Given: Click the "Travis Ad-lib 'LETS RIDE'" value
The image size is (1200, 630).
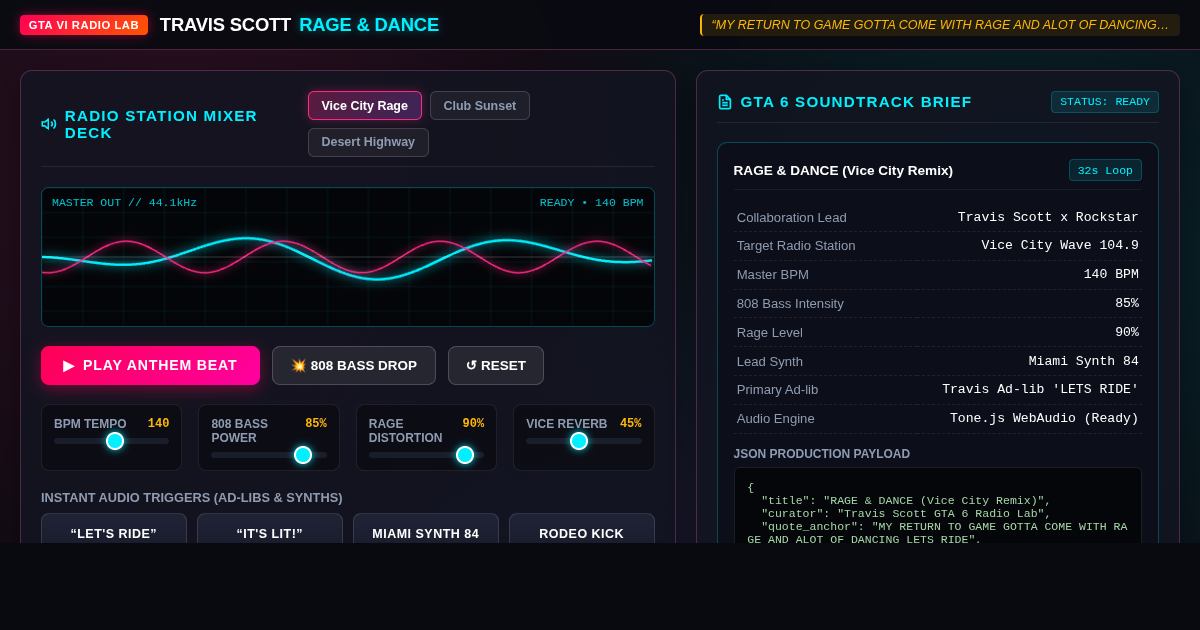Looking at the screenshot, I should (1040, 390).
